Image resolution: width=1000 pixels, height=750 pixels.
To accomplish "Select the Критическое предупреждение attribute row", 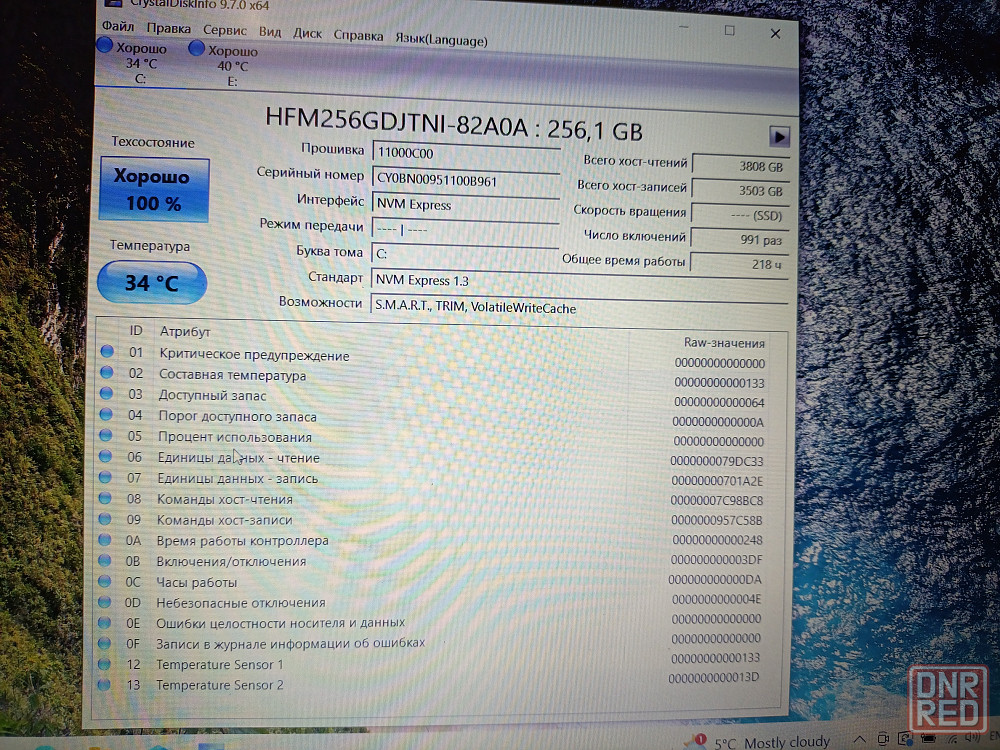I will pos(253,355).
